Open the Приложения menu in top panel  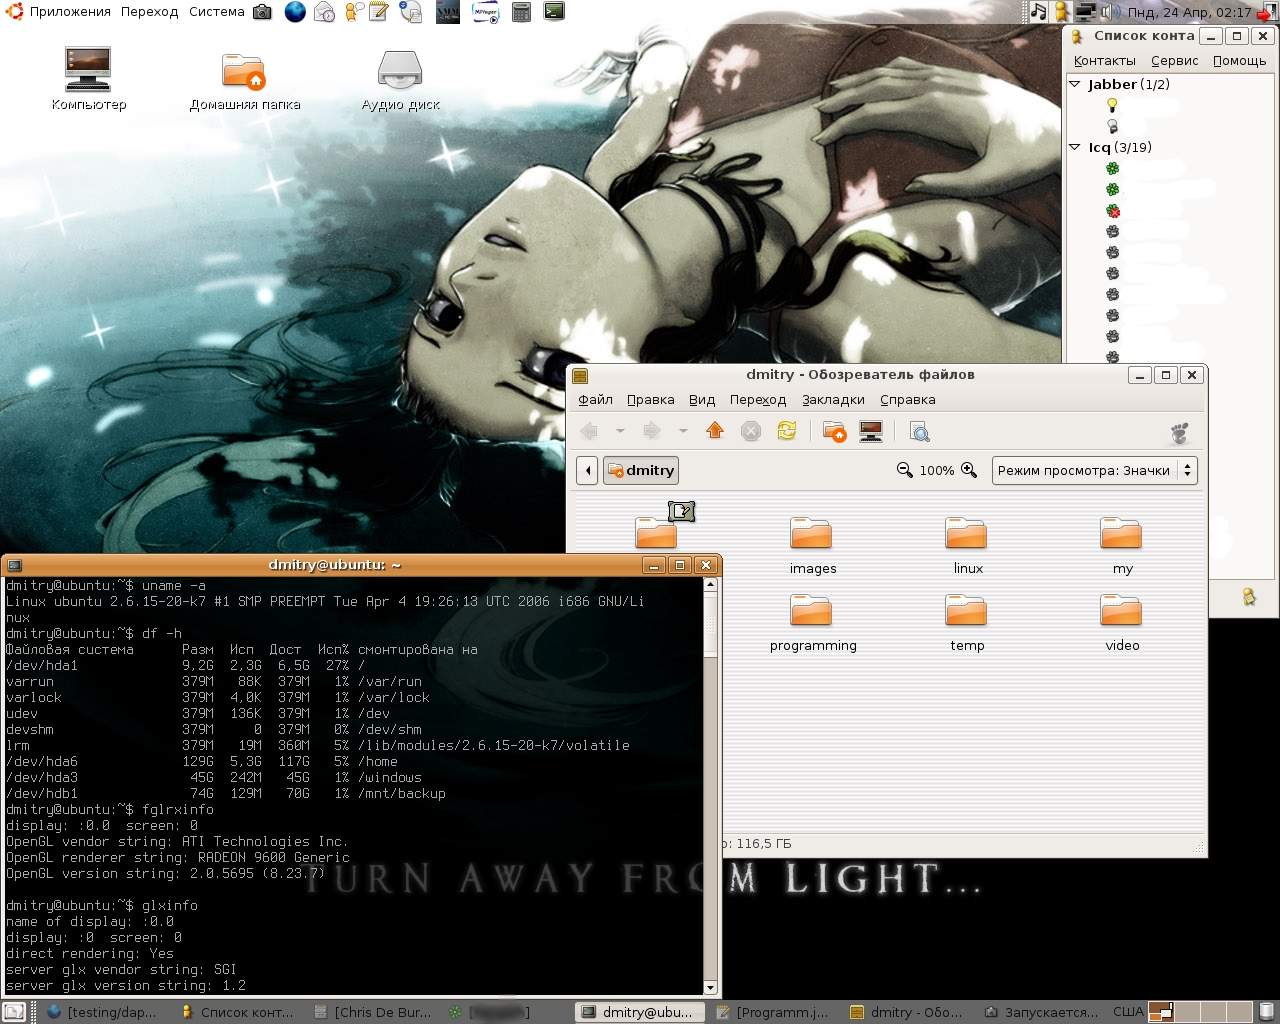[58, 12]
